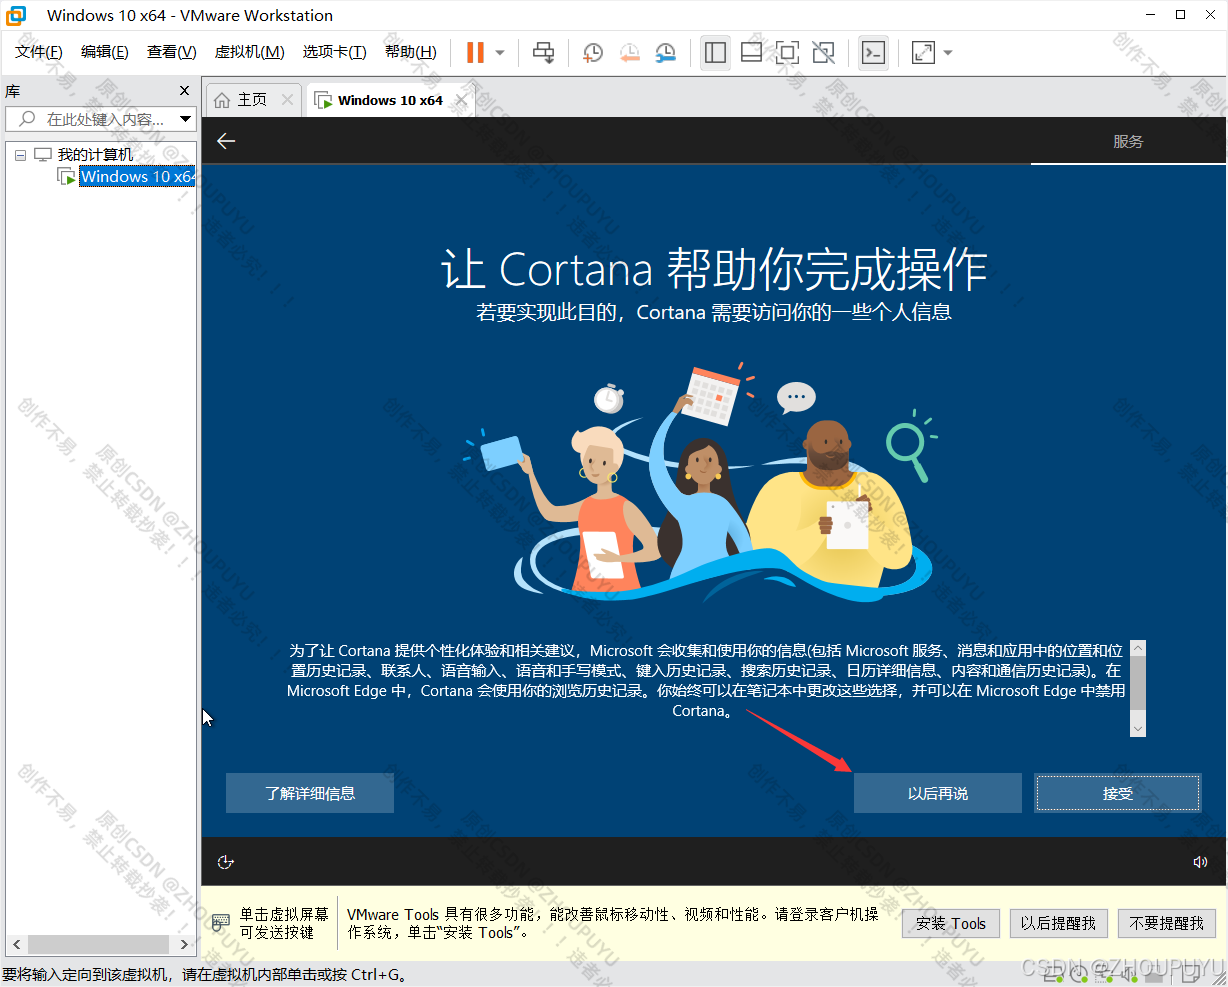Open the 查看(V) menu
This screenshot has width=1228, height=987.
click(x=172, y=52)
